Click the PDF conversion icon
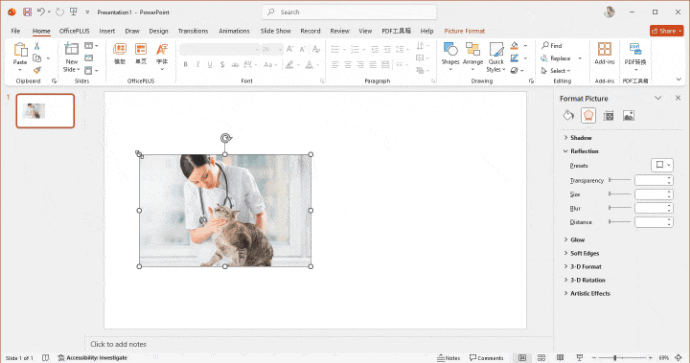690x363 pixels. tap(635, 49)
